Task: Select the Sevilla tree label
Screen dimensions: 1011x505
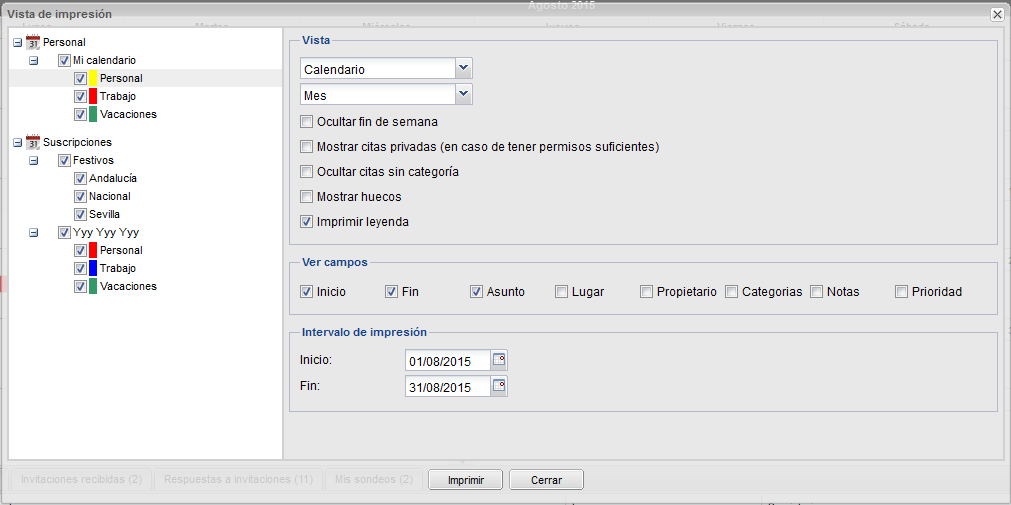Action: [x=104, y=215]
